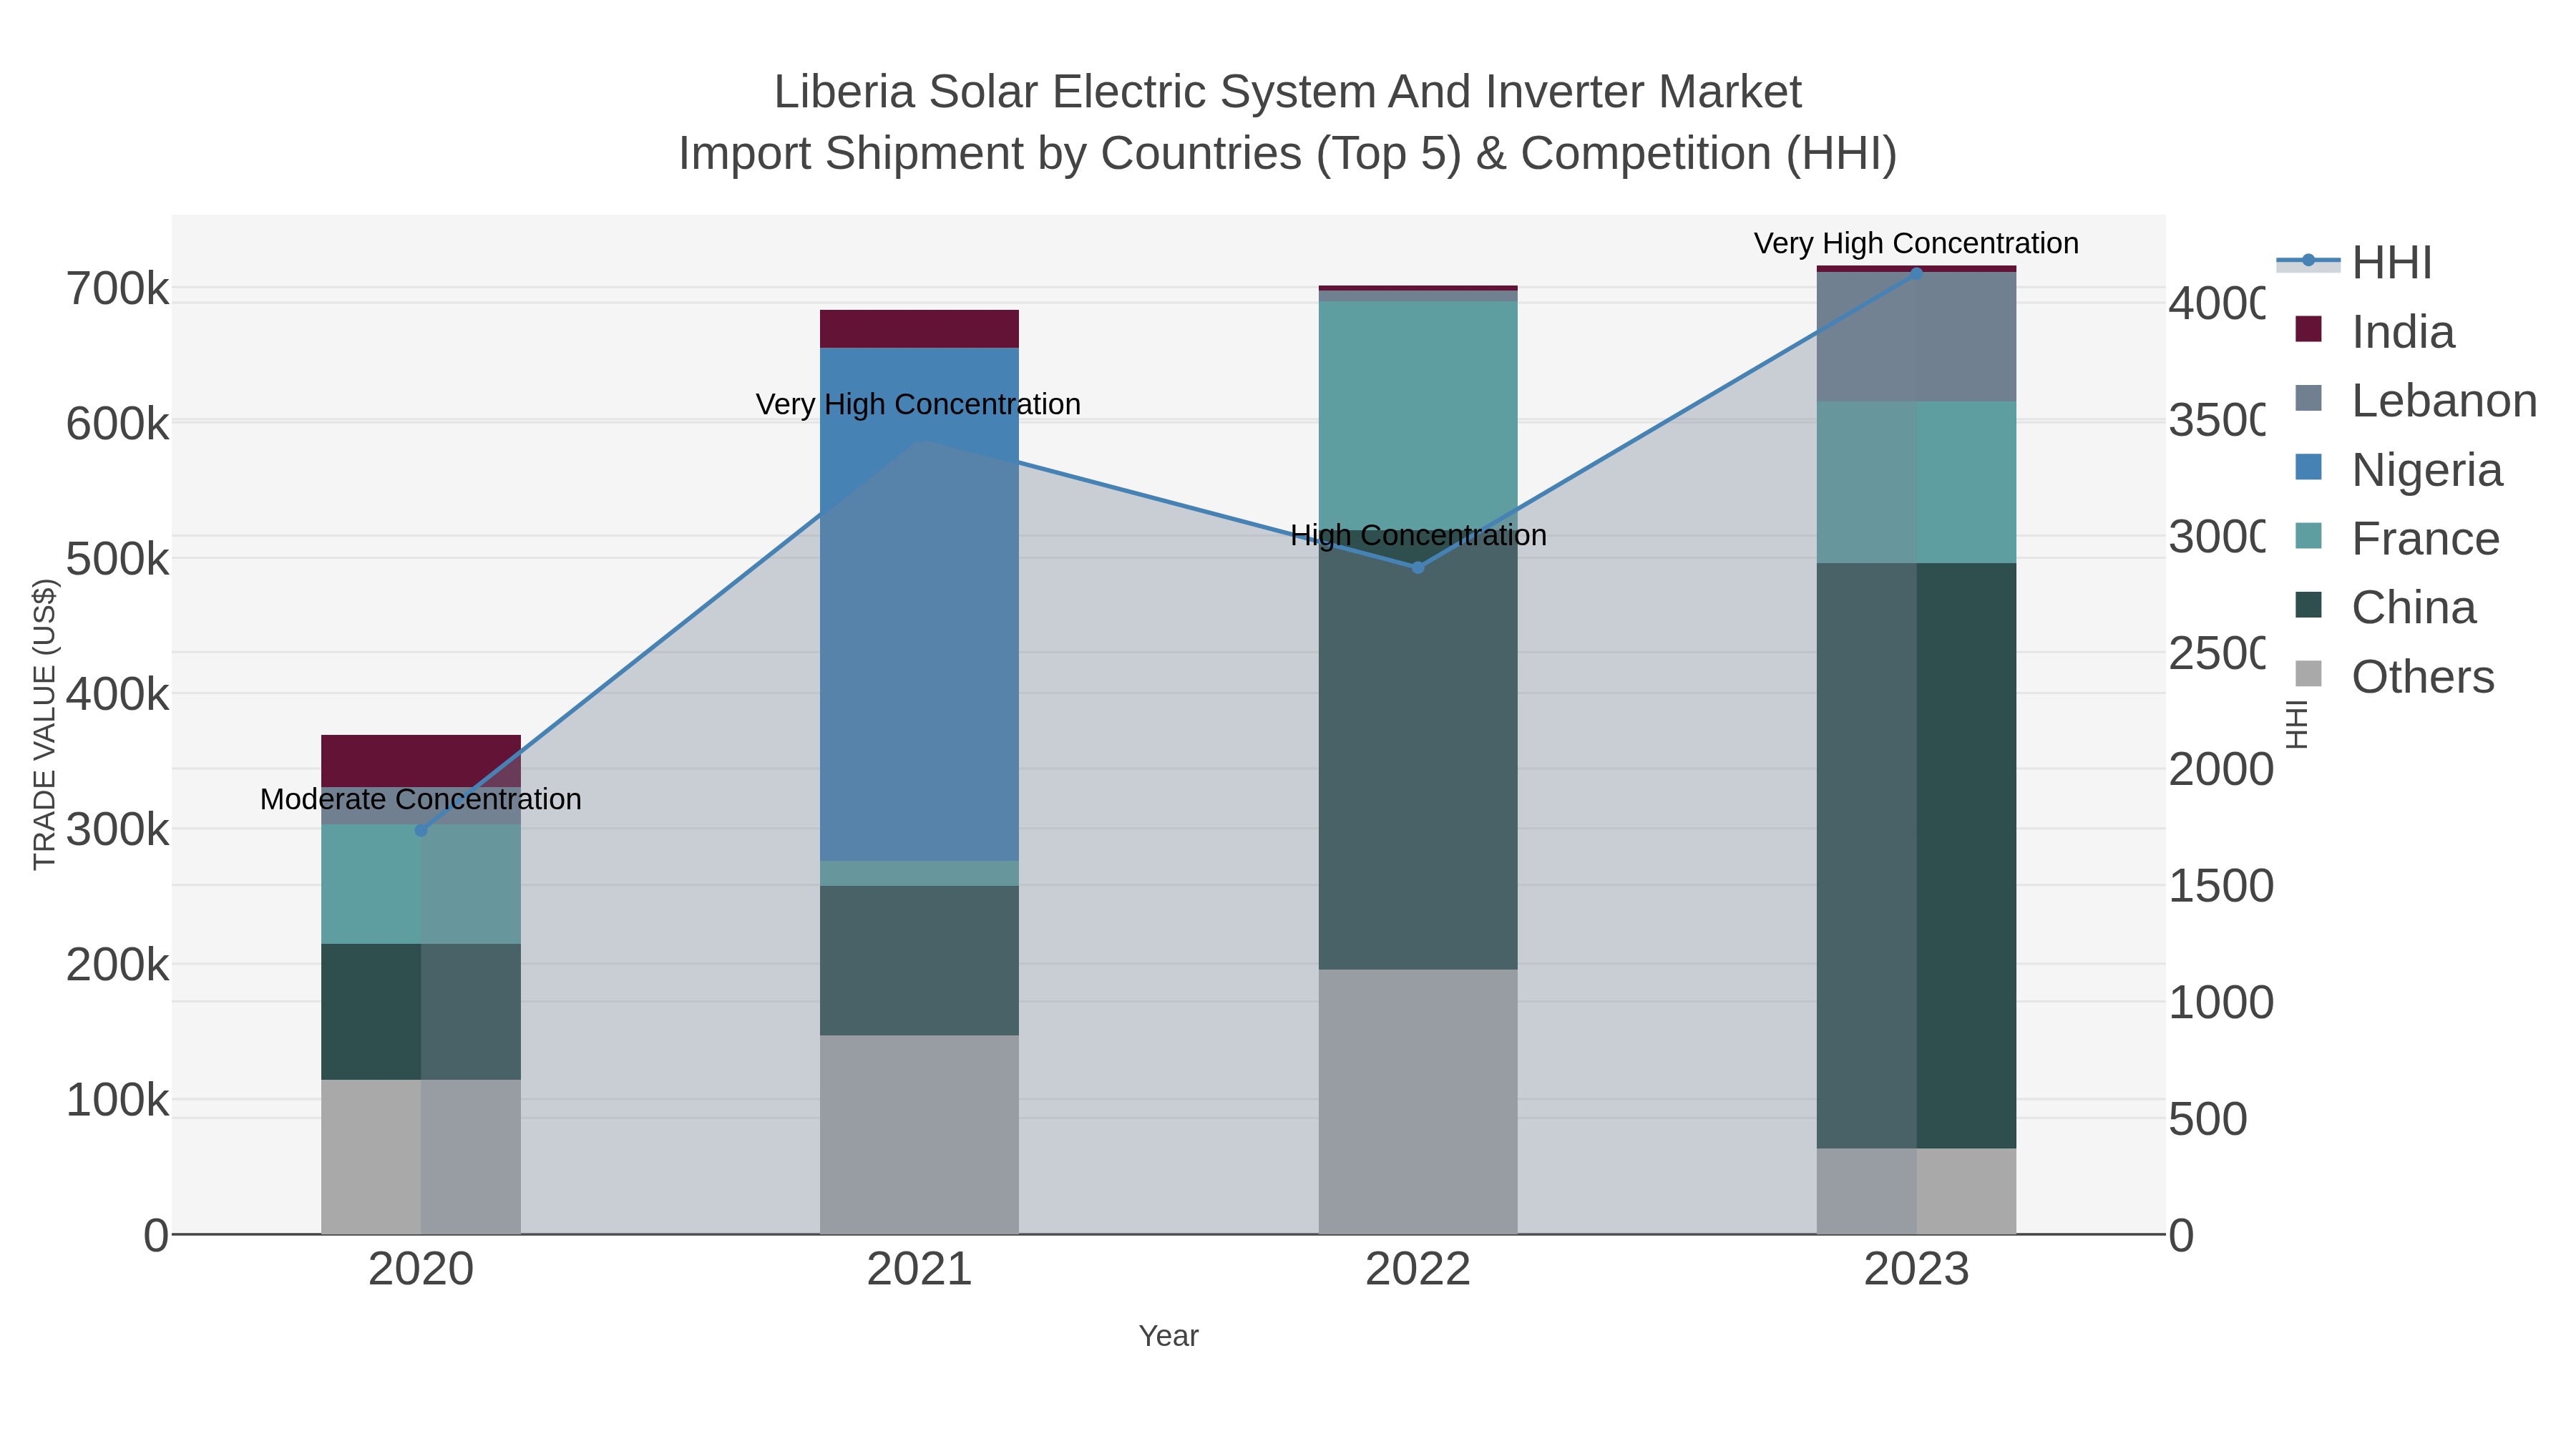
Task: Click the China bar segment in 2021
Action: pos(919,960)
